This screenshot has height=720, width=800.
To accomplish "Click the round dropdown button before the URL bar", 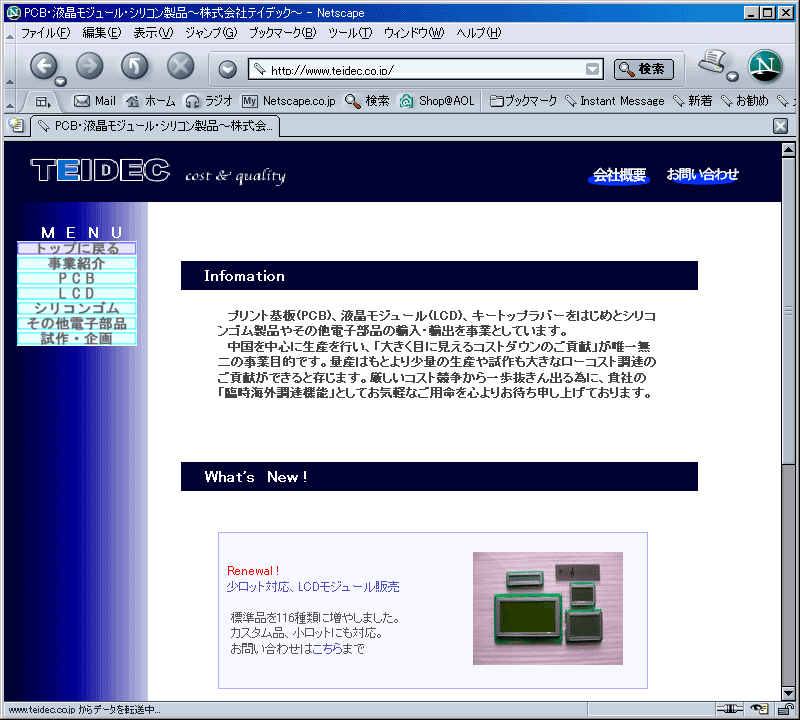I will tap(228, 69).
